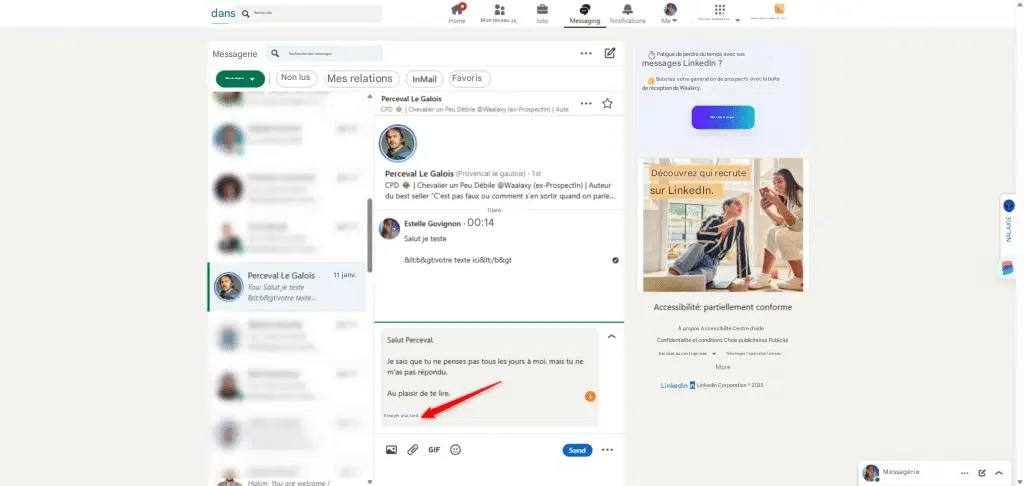Open the Jobs briefcase icon

click(542, 13)
